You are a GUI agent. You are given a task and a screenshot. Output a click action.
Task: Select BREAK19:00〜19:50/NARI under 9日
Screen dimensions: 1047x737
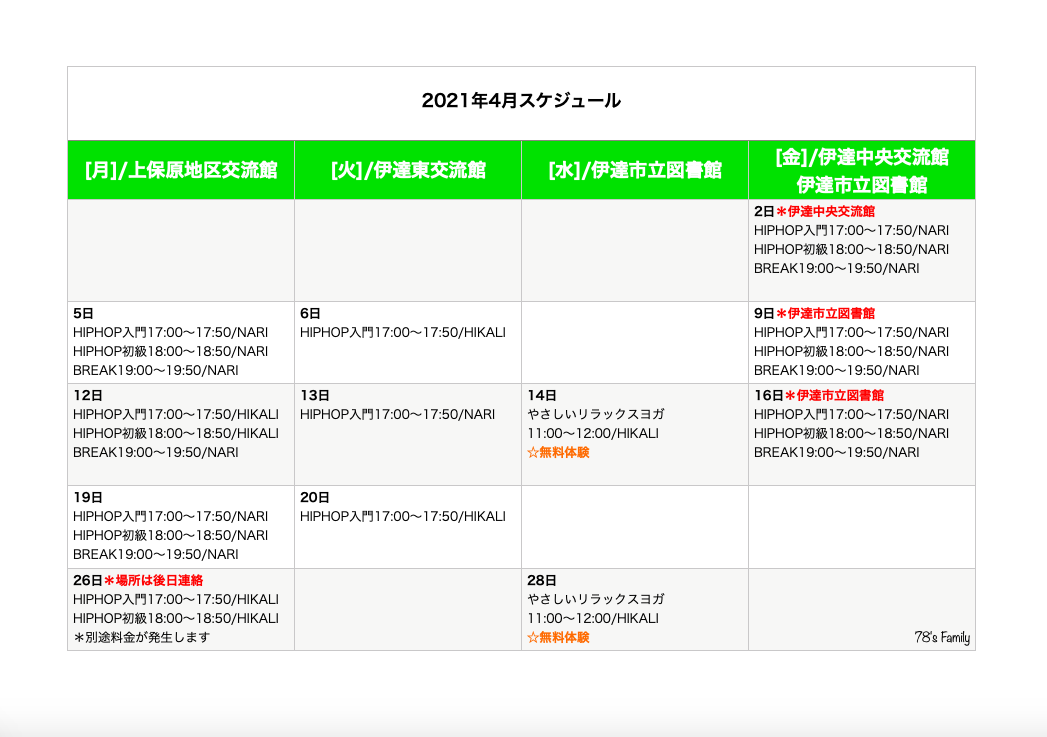pyautogui.click(x=837, y=371)
